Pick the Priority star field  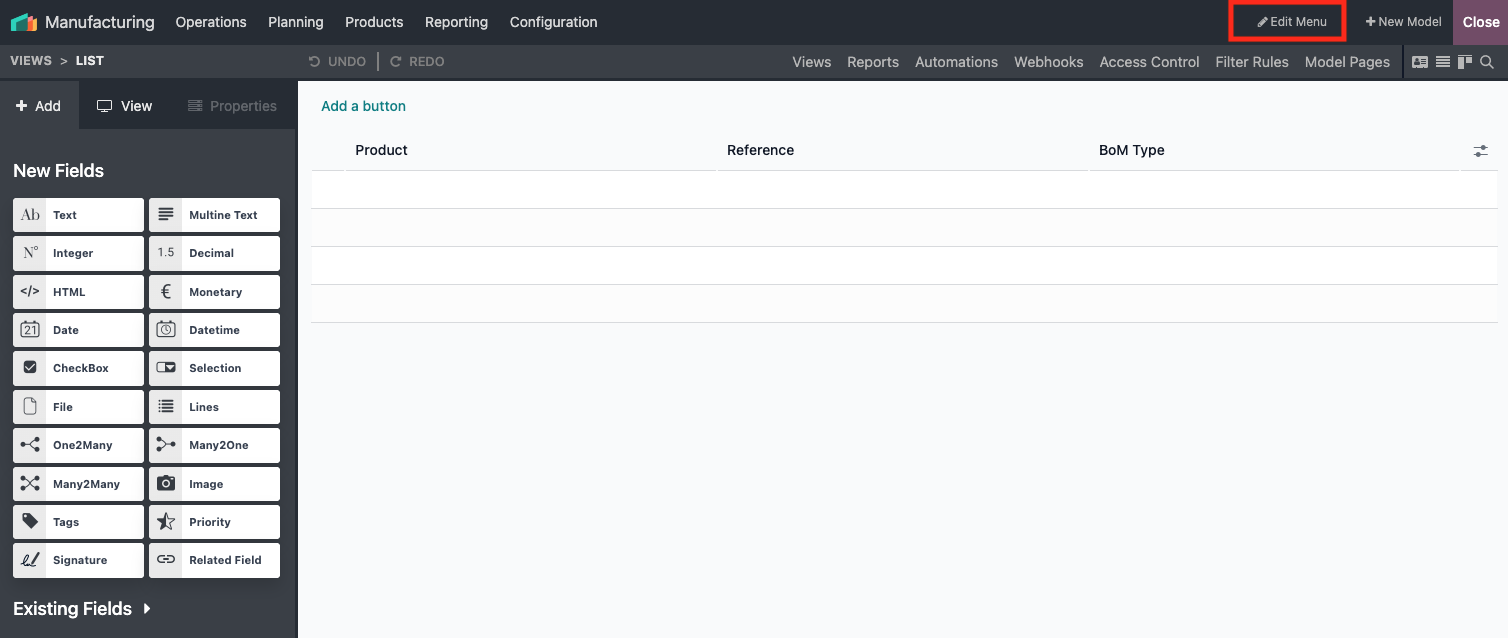point(214,522)
